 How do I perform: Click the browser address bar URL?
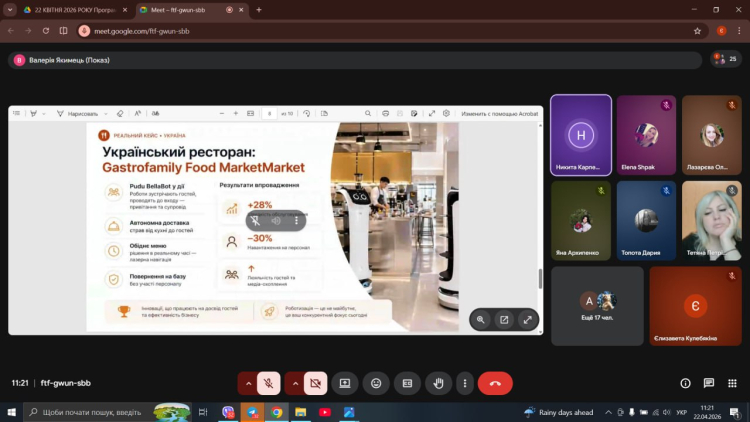142,31
